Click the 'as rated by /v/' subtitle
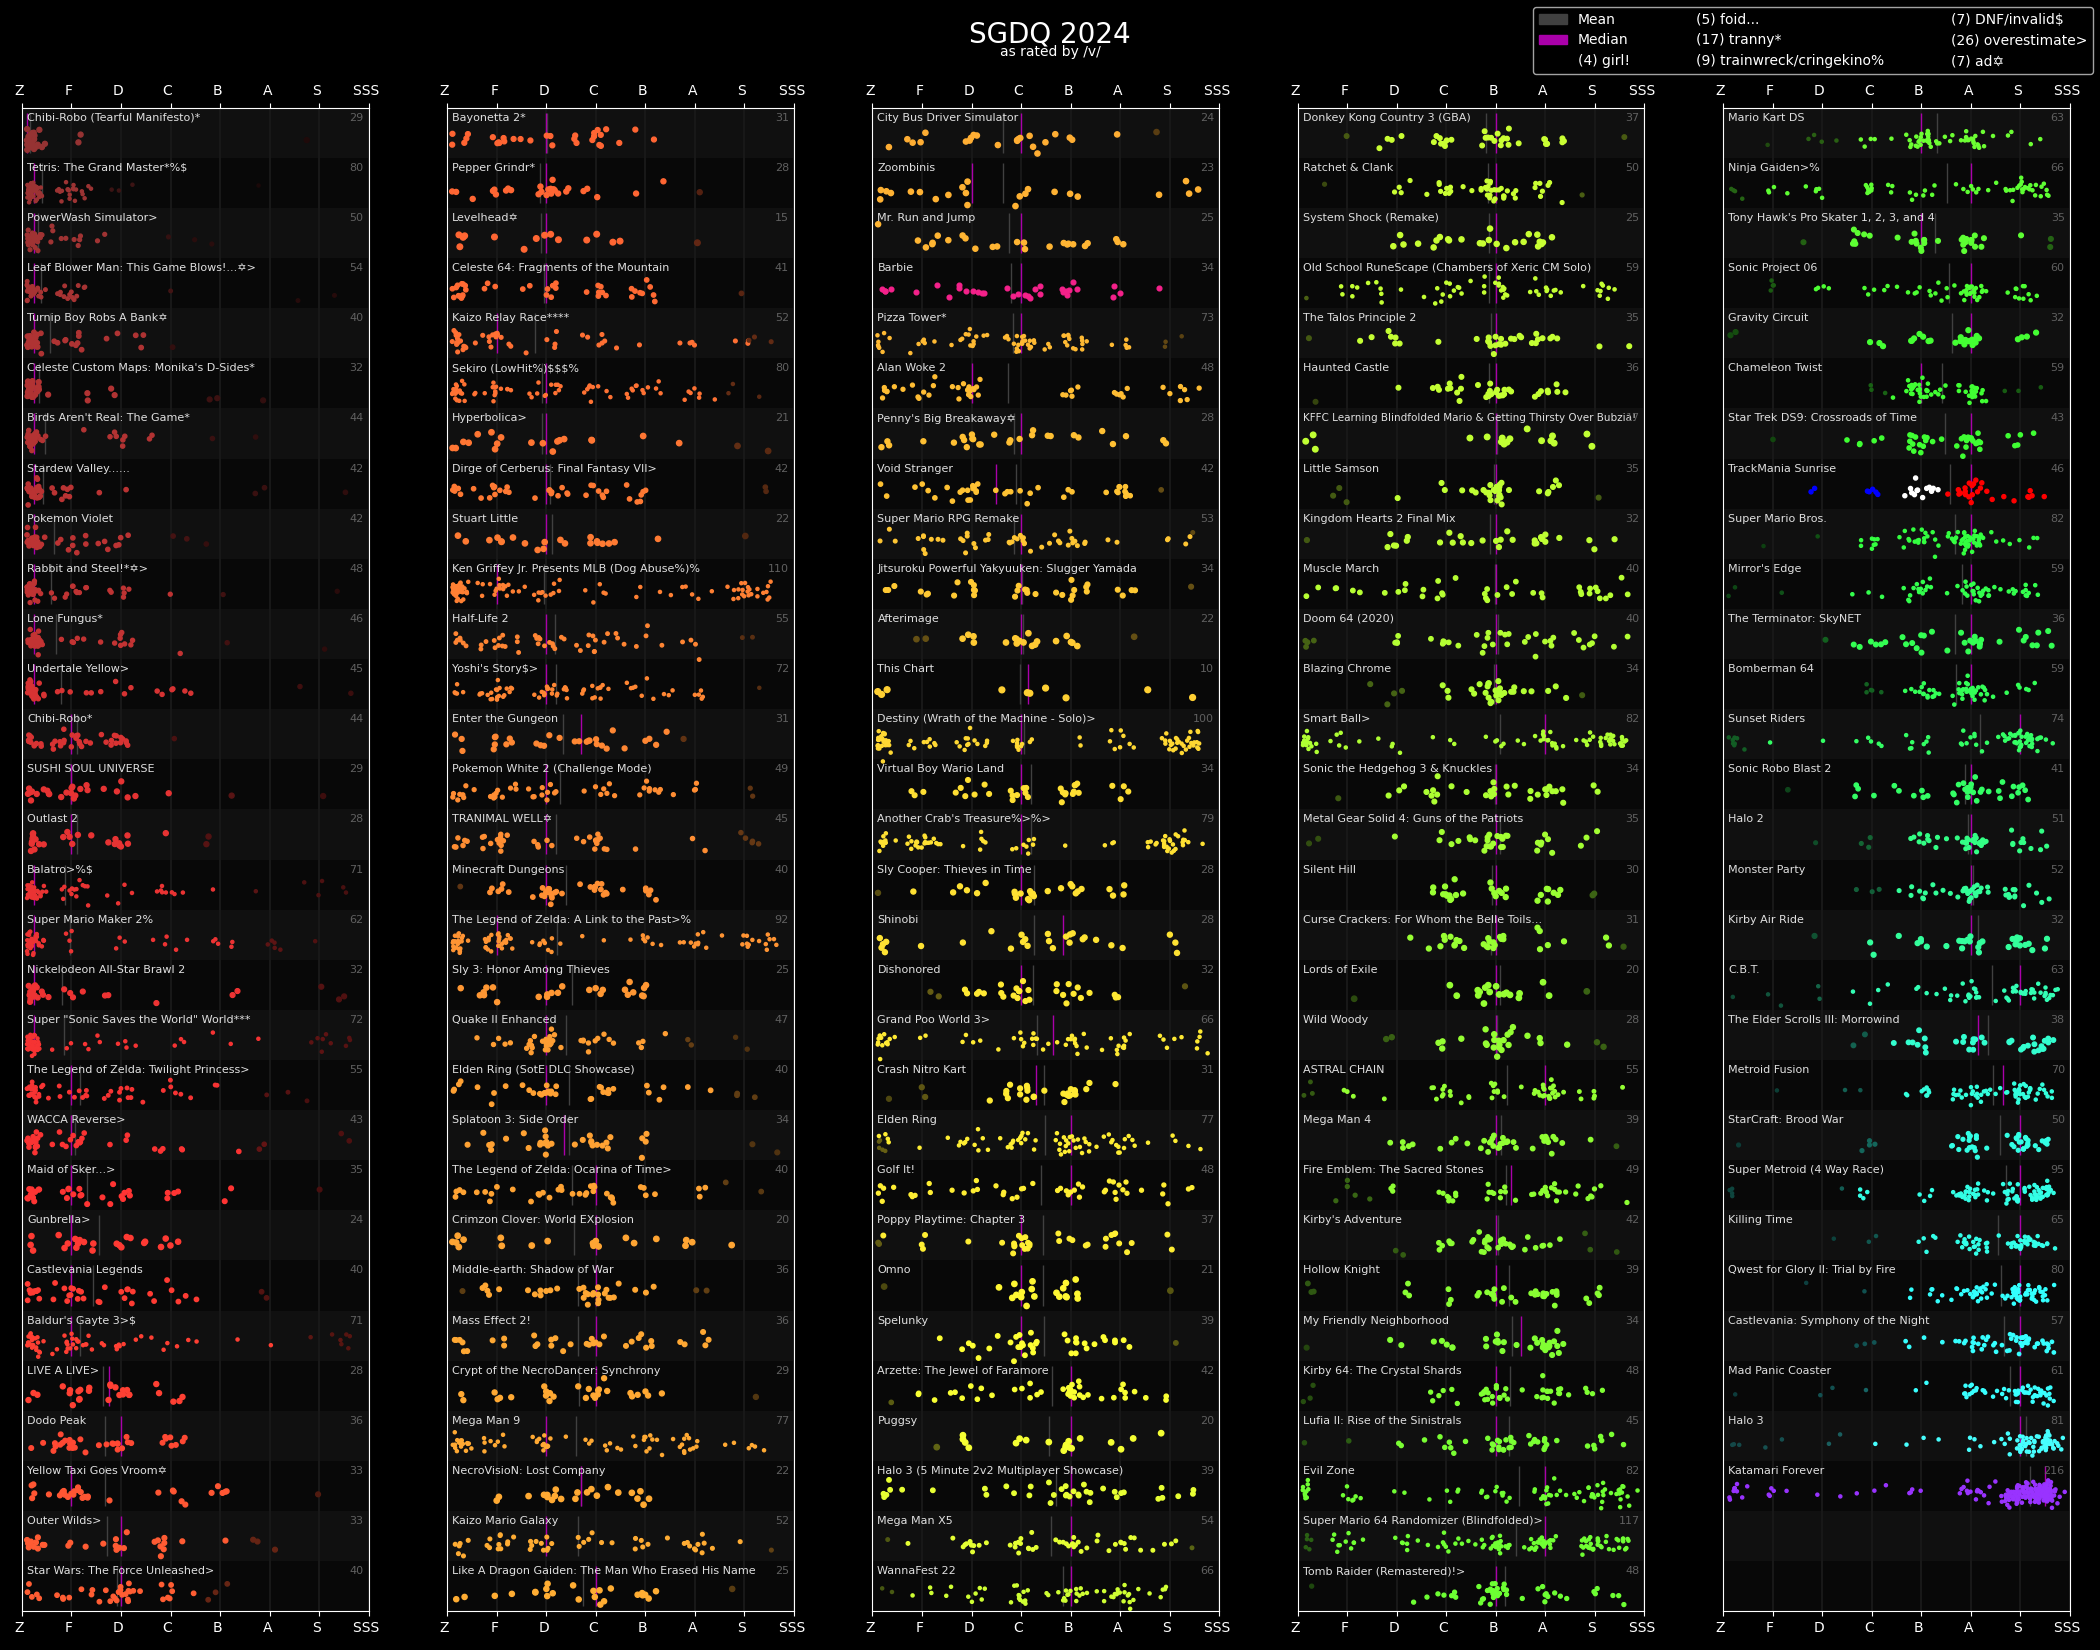The width and height of the screenshot is (2100, 1650). (x=1050, y=52)
